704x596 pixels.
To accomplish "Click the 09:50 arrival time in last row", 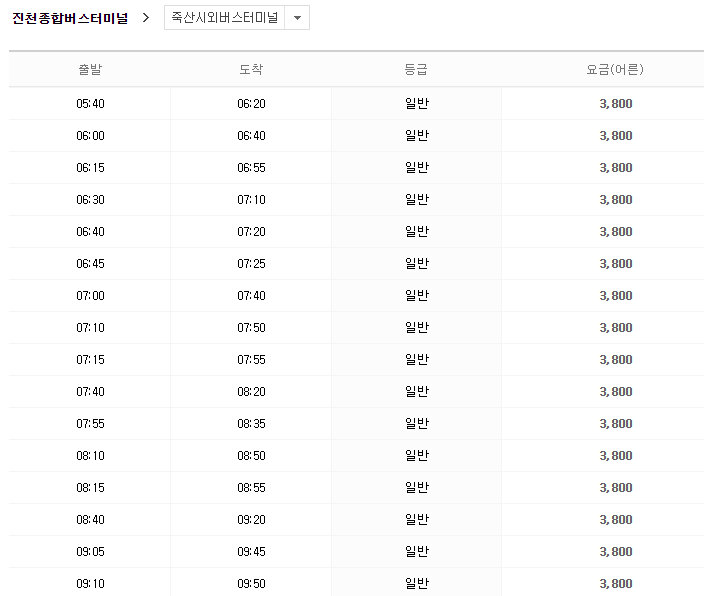I will point(251,584).
